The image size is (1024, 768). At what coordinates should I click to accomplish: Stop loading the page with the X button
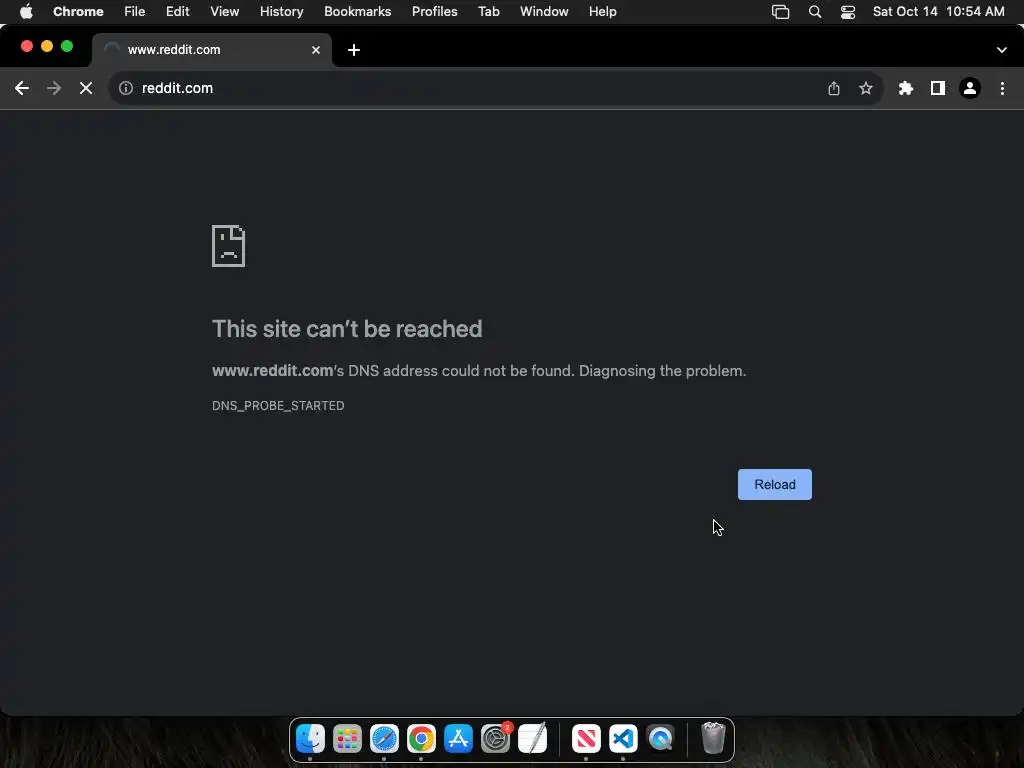pyautogui.click(x=86, y=88)
